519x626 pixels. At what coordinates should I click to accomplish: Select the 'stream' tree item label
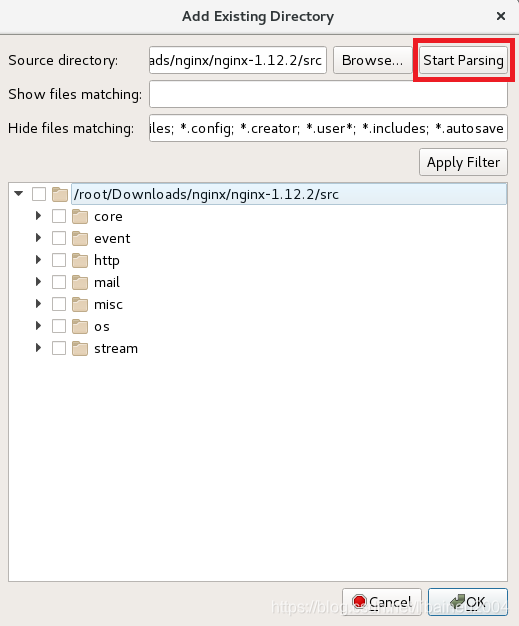pos(116,349)
